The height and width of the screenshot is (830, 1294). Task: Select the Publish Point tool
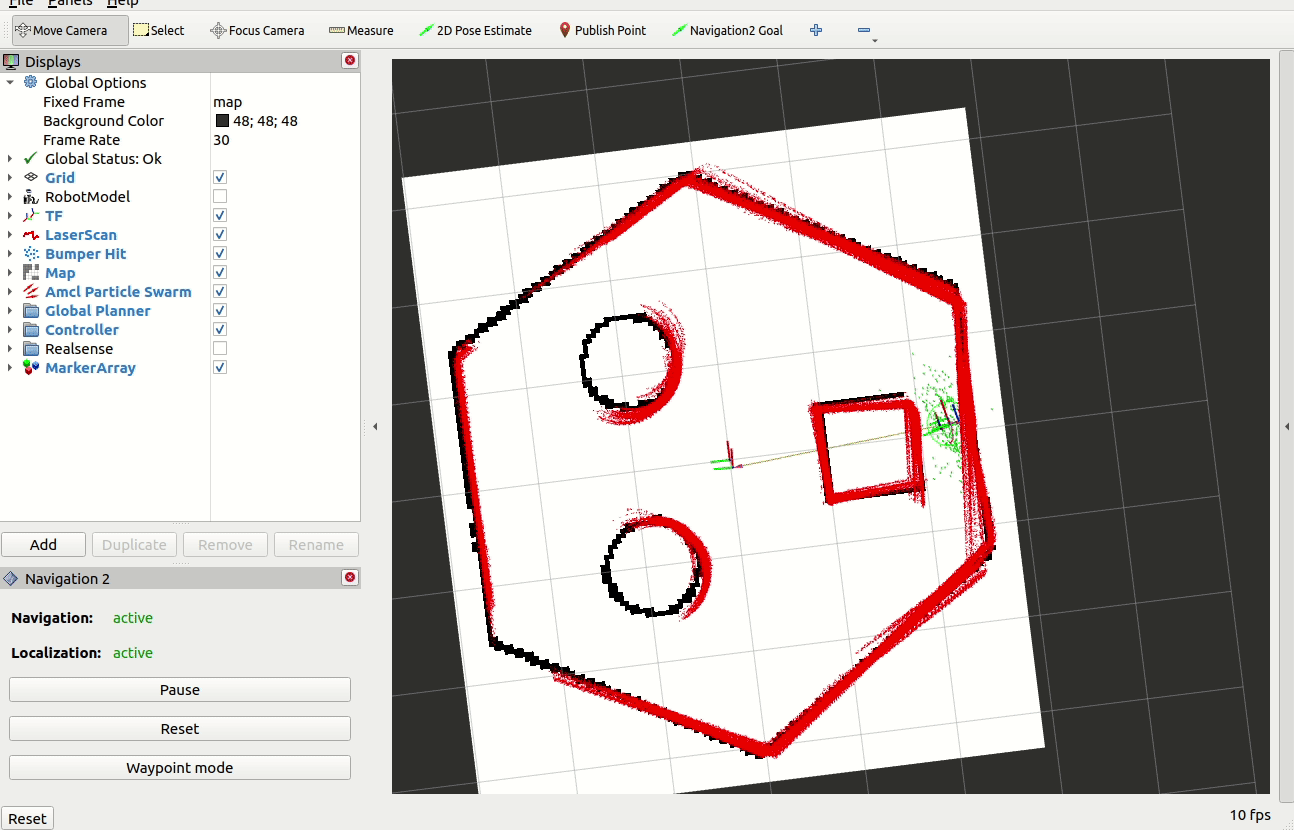pos(601,30)
